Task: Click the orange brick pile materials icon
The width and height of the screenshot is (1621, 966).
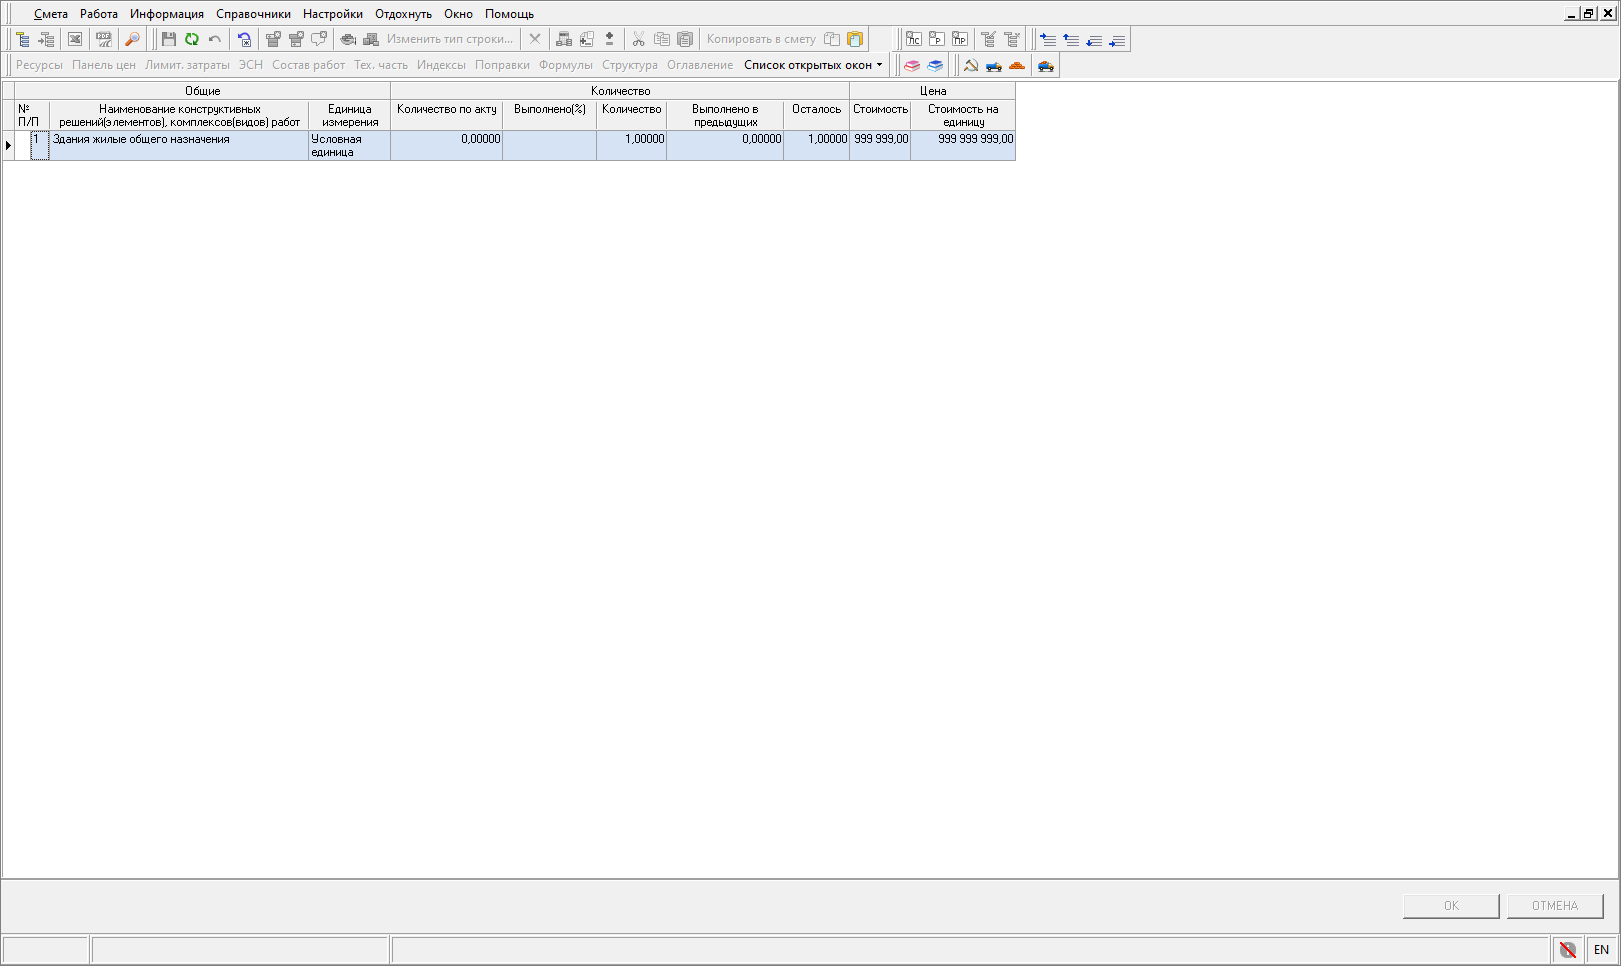Action: (x=1017, y=66)
